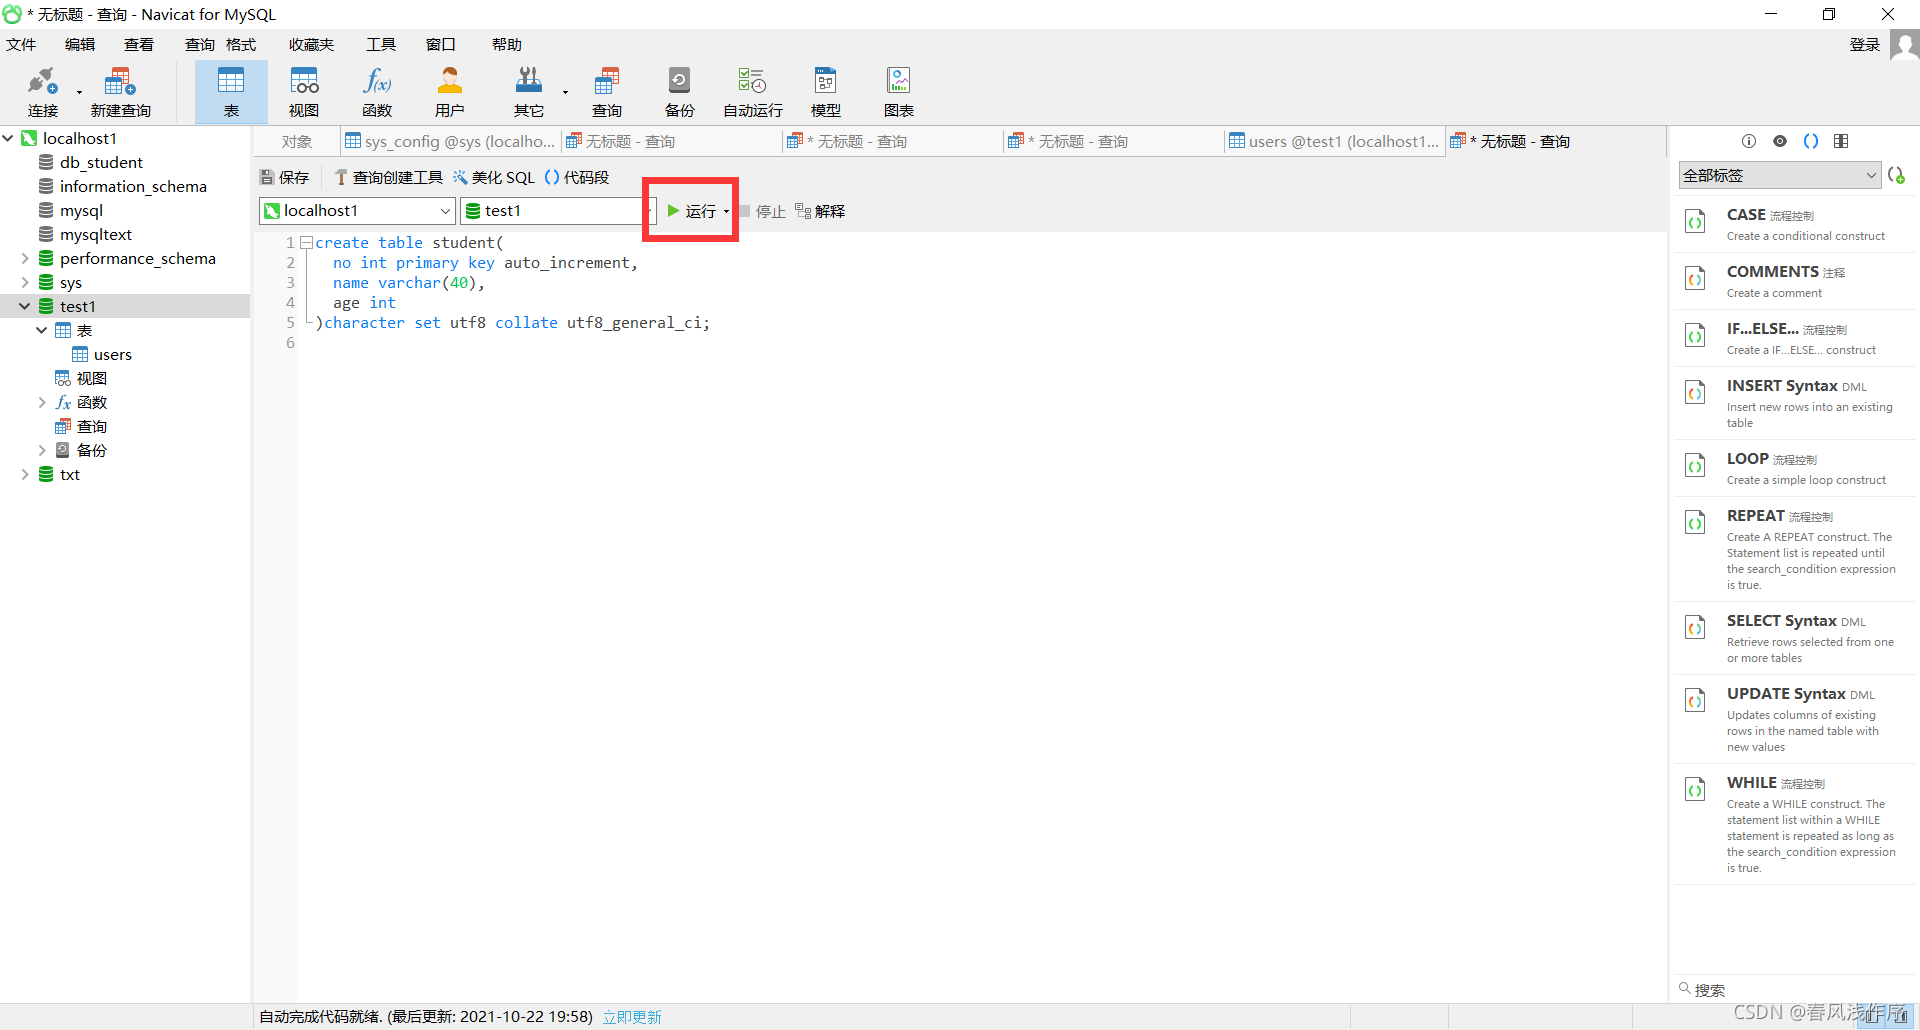This screenshot has width=1920, height=1030.
Task: Select the 表 (Table) toolbar icon
Action: [x=231, y=92]
